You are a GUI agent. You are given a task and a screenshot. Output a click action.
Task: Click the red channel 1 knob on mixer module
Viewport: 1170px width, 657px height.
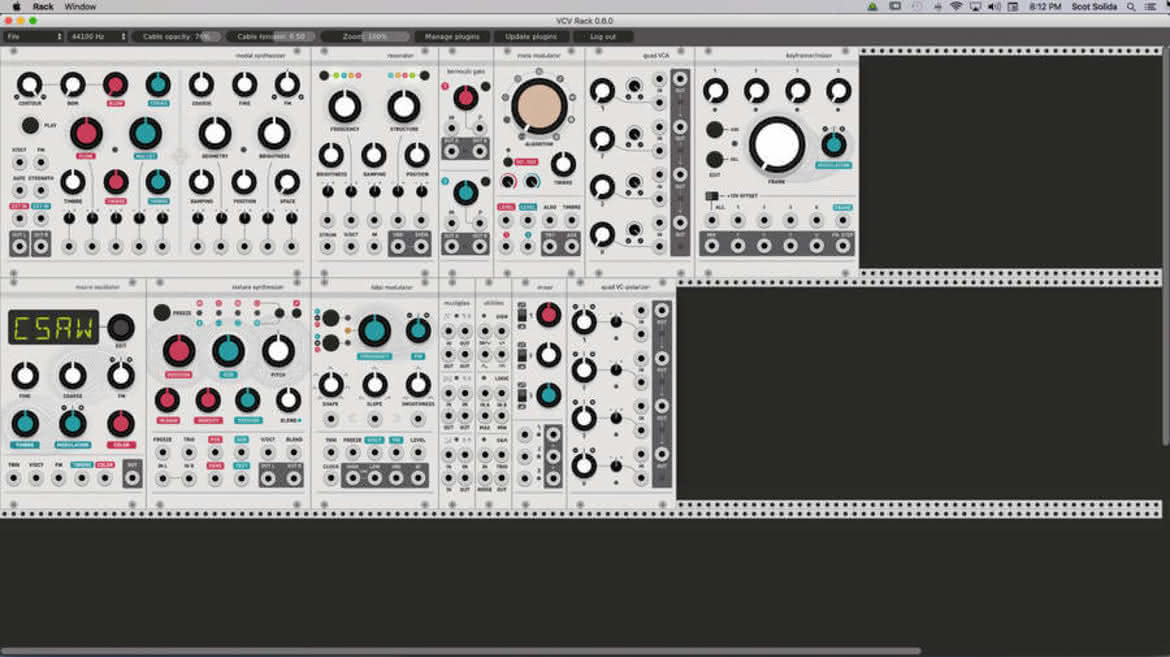(548, 315)
